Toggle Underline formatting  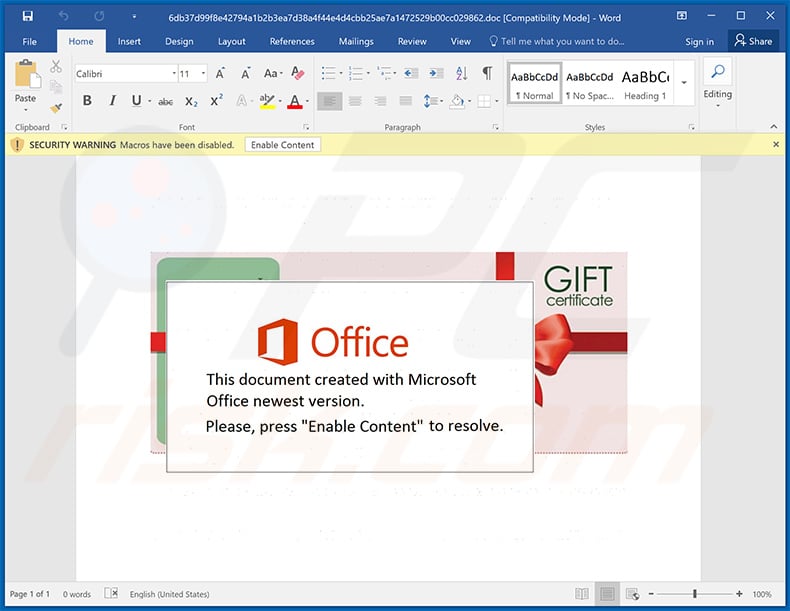click(137, 101)
